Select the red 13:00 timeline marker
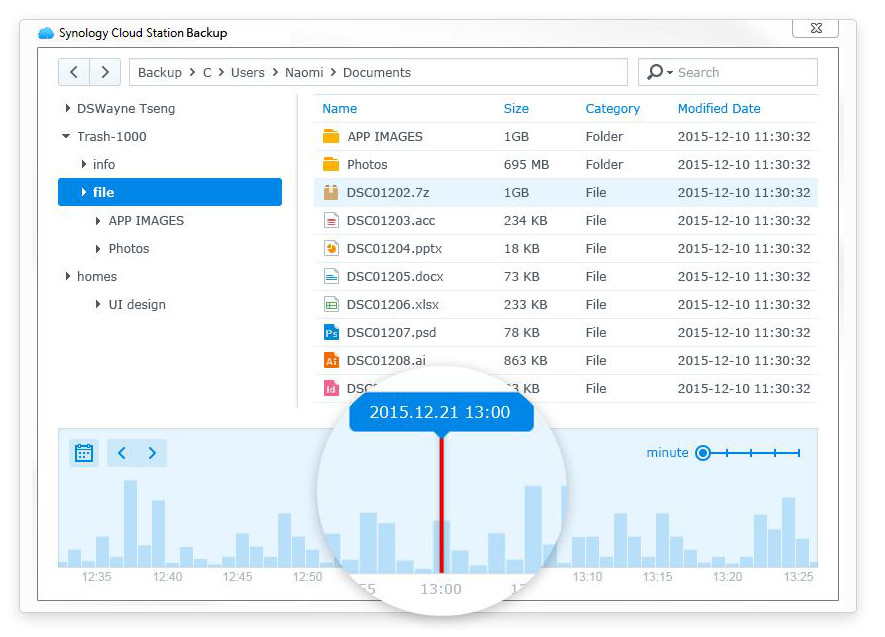The height and width of the screenshot is (637, 885). click(x=440, y=500)
